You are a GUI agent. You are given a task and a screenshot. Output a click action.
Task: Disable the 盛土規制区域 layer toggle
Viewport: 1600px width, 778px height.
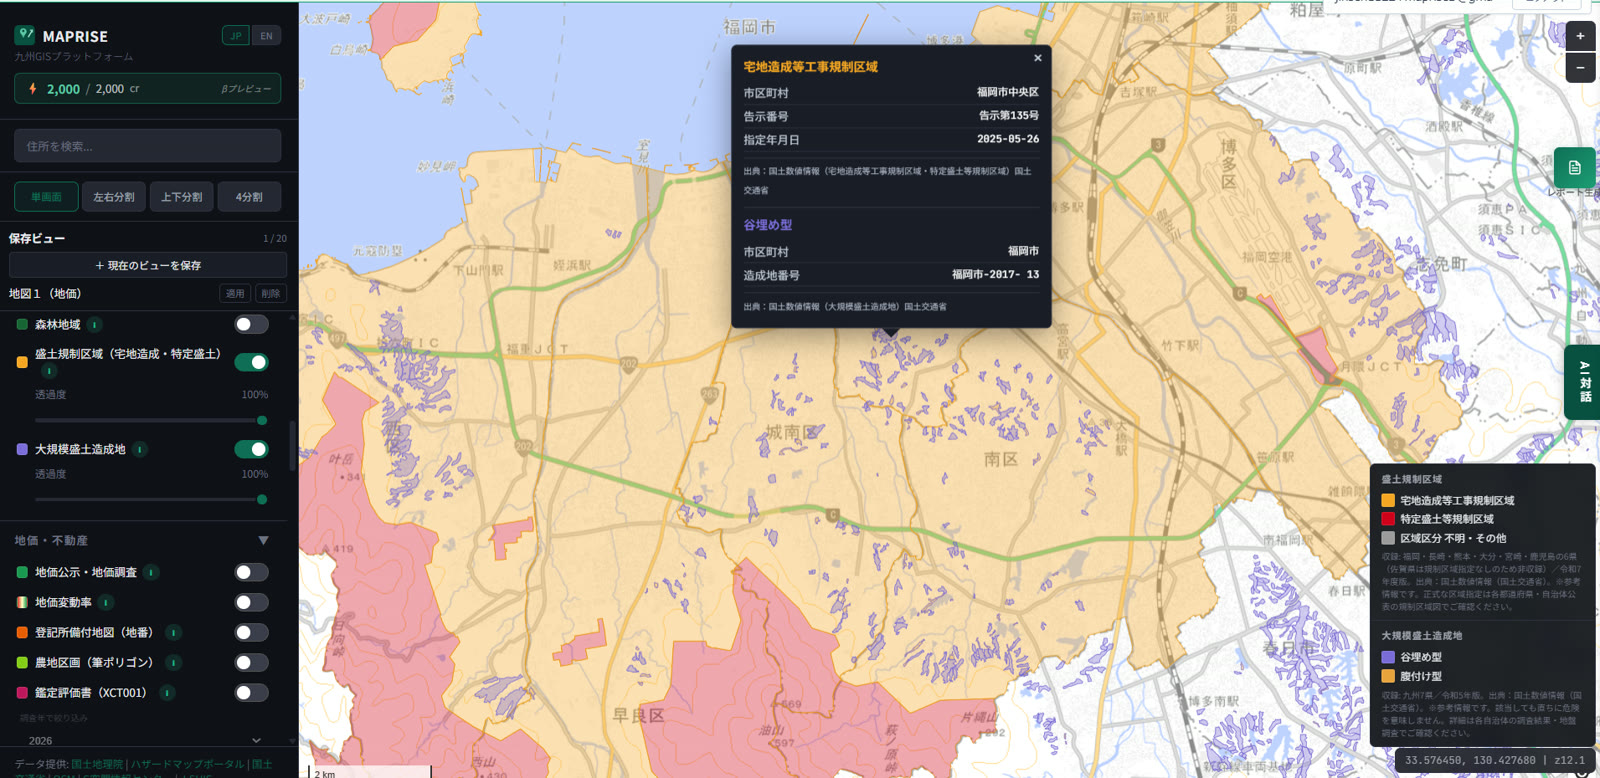coord(251,362)
